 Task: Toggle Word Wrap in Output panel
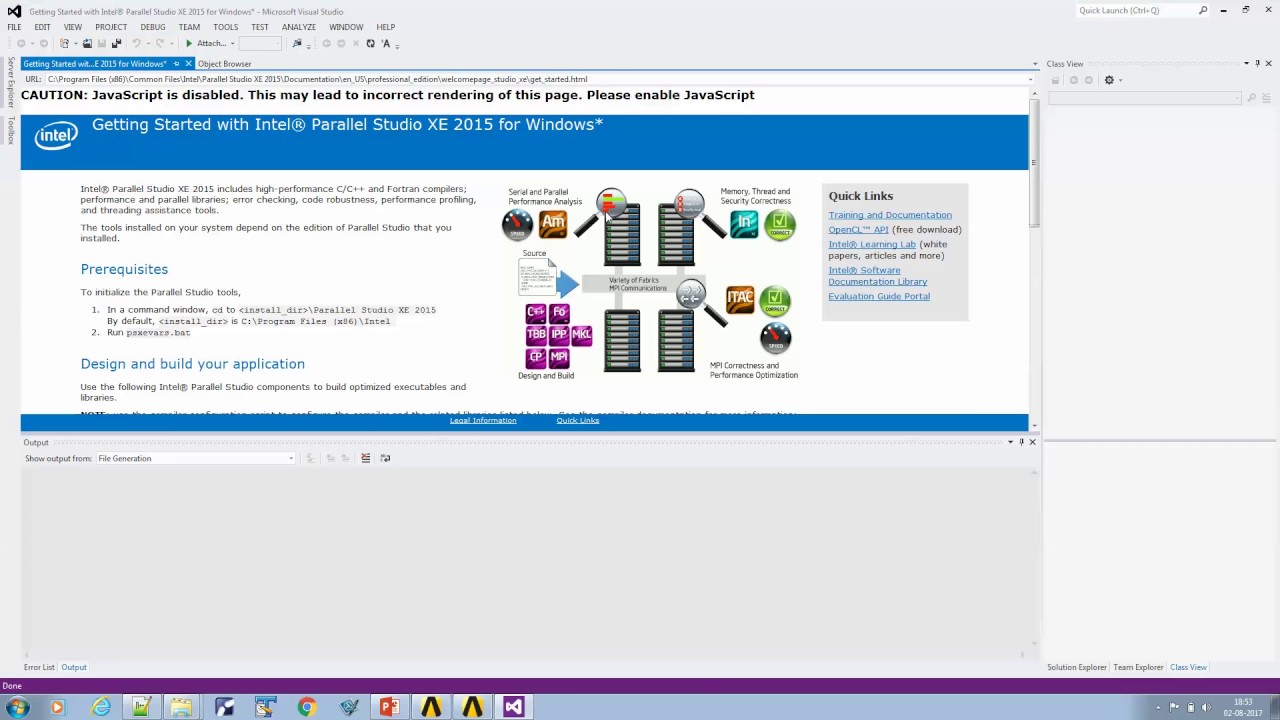click(385, 458)
